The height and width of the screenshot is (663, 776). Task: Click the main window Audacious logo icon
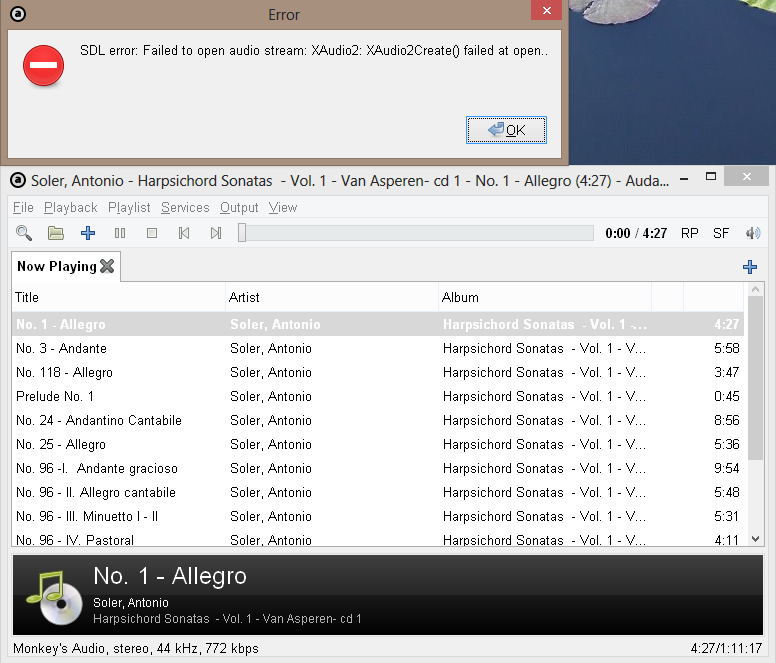point(18,181)
